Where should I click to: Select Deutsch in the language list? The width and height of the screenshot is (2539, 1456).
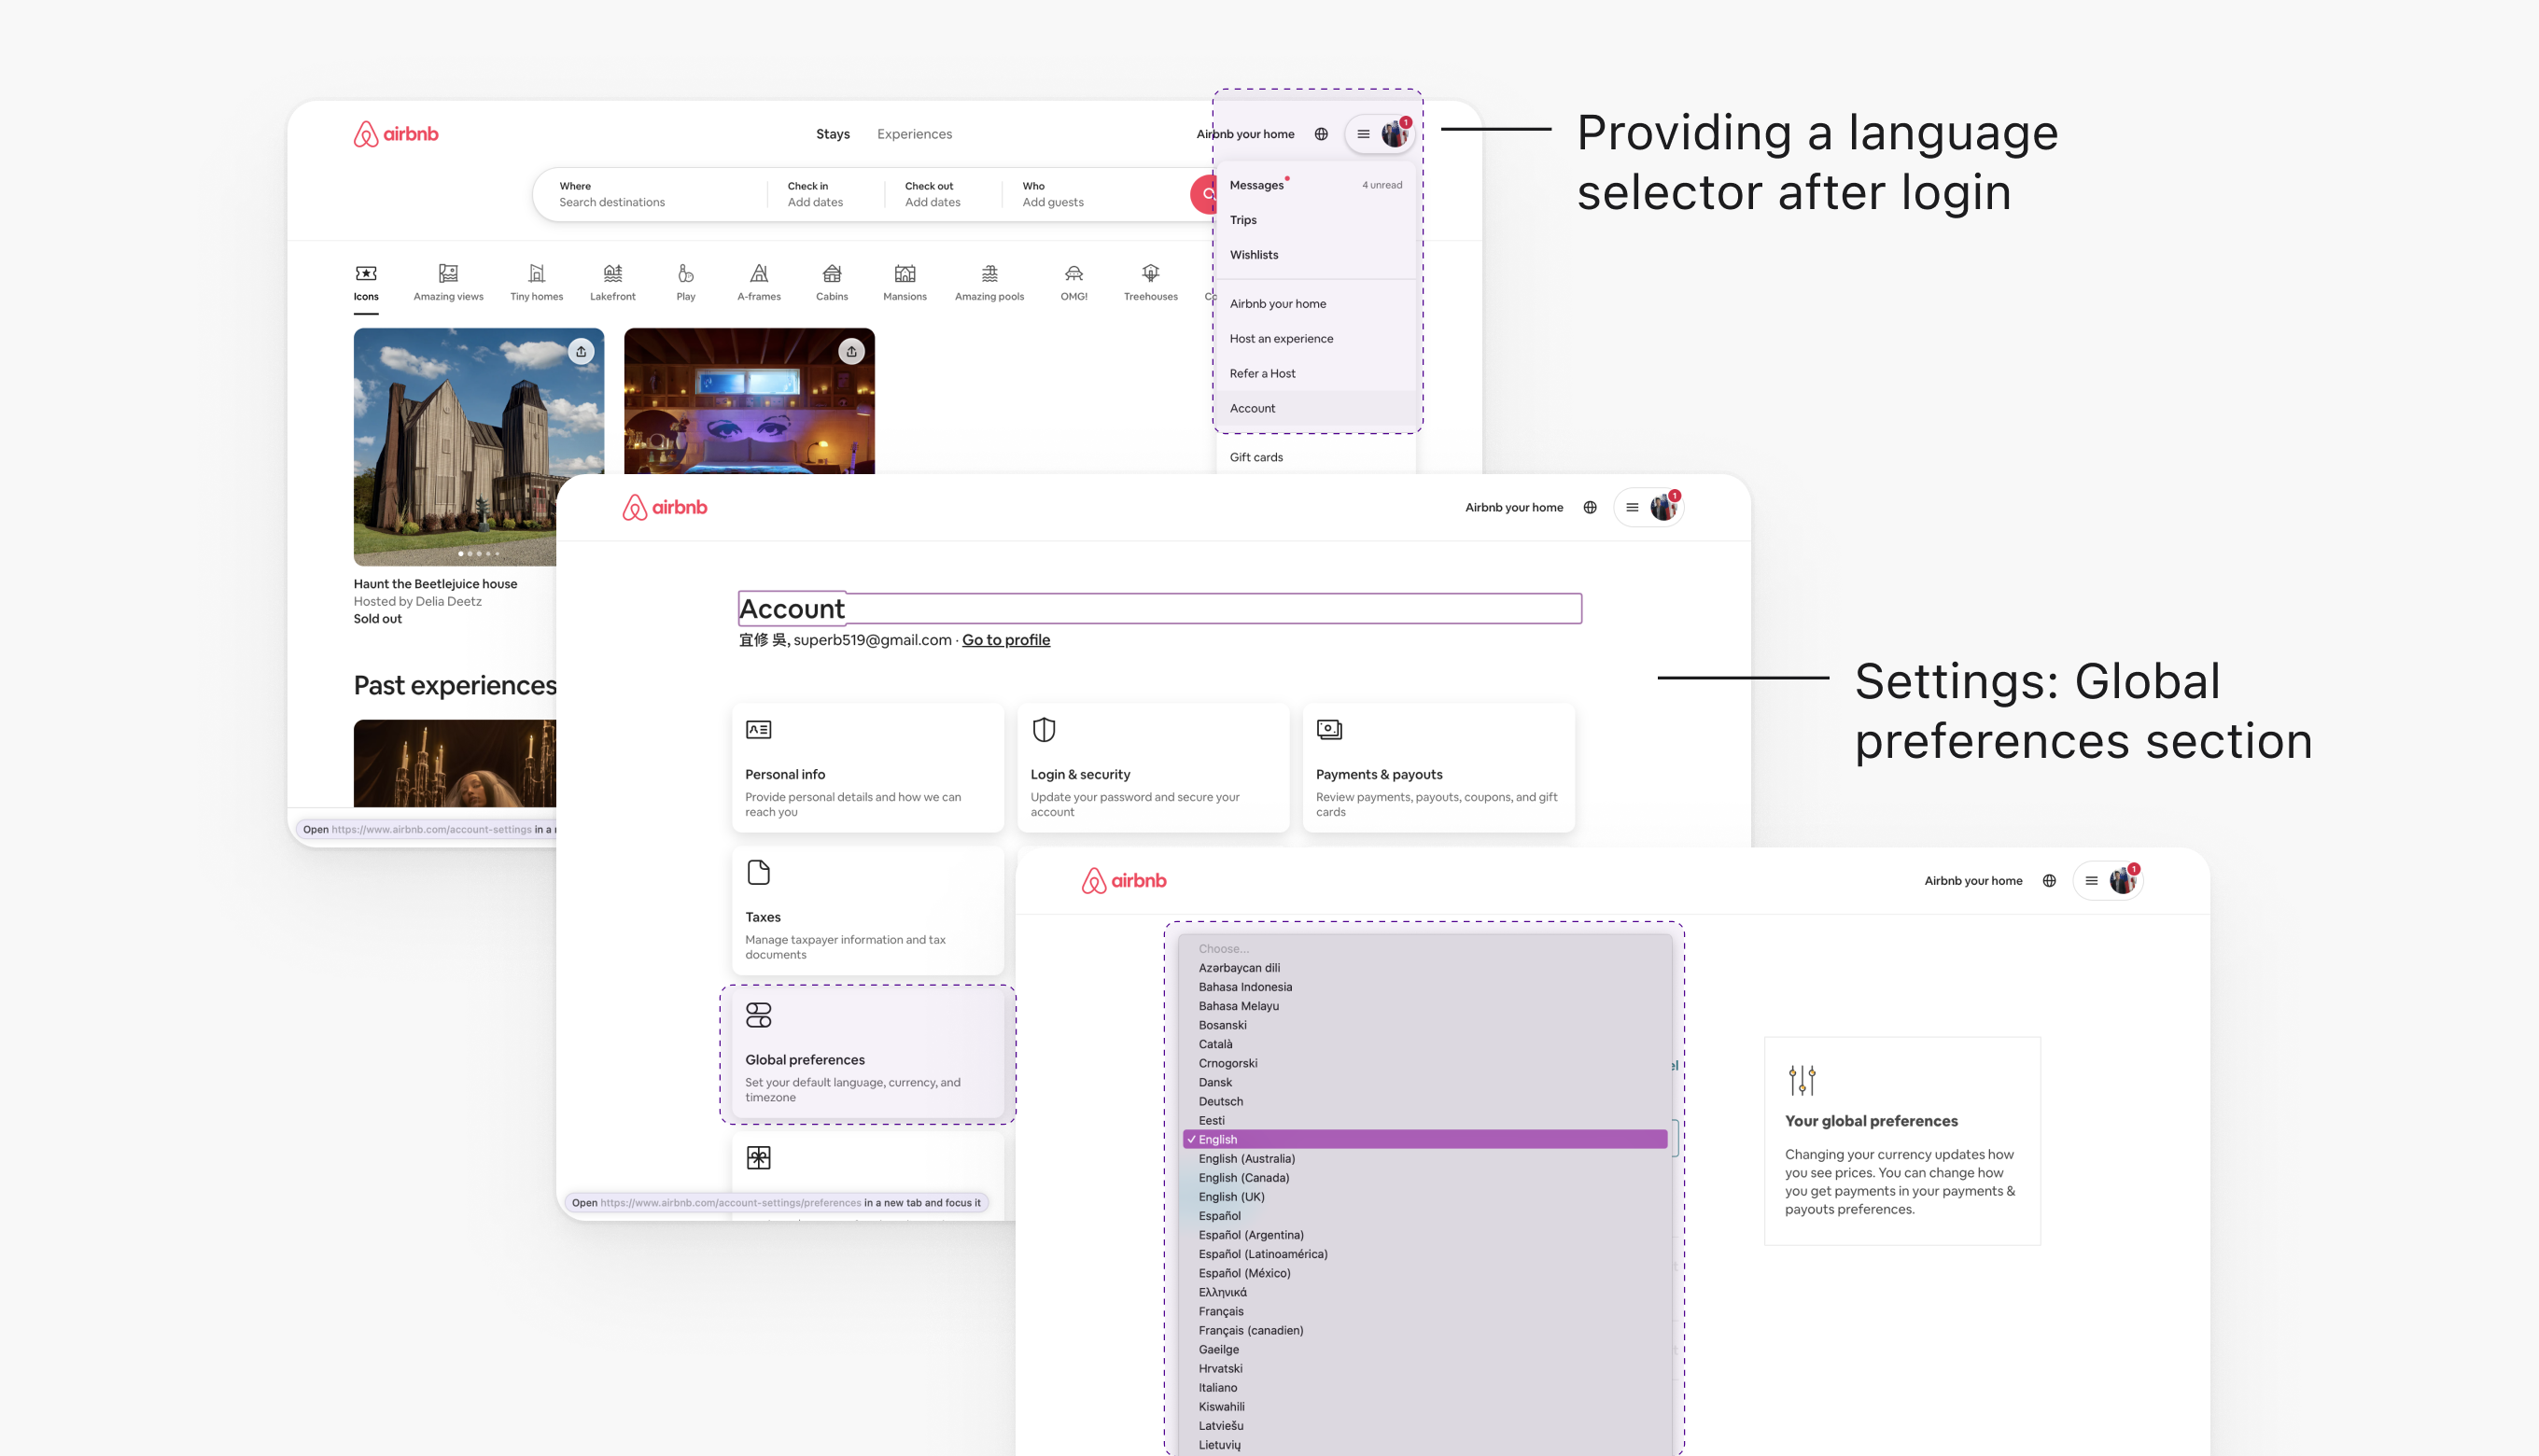[x=1425, y=1102]
